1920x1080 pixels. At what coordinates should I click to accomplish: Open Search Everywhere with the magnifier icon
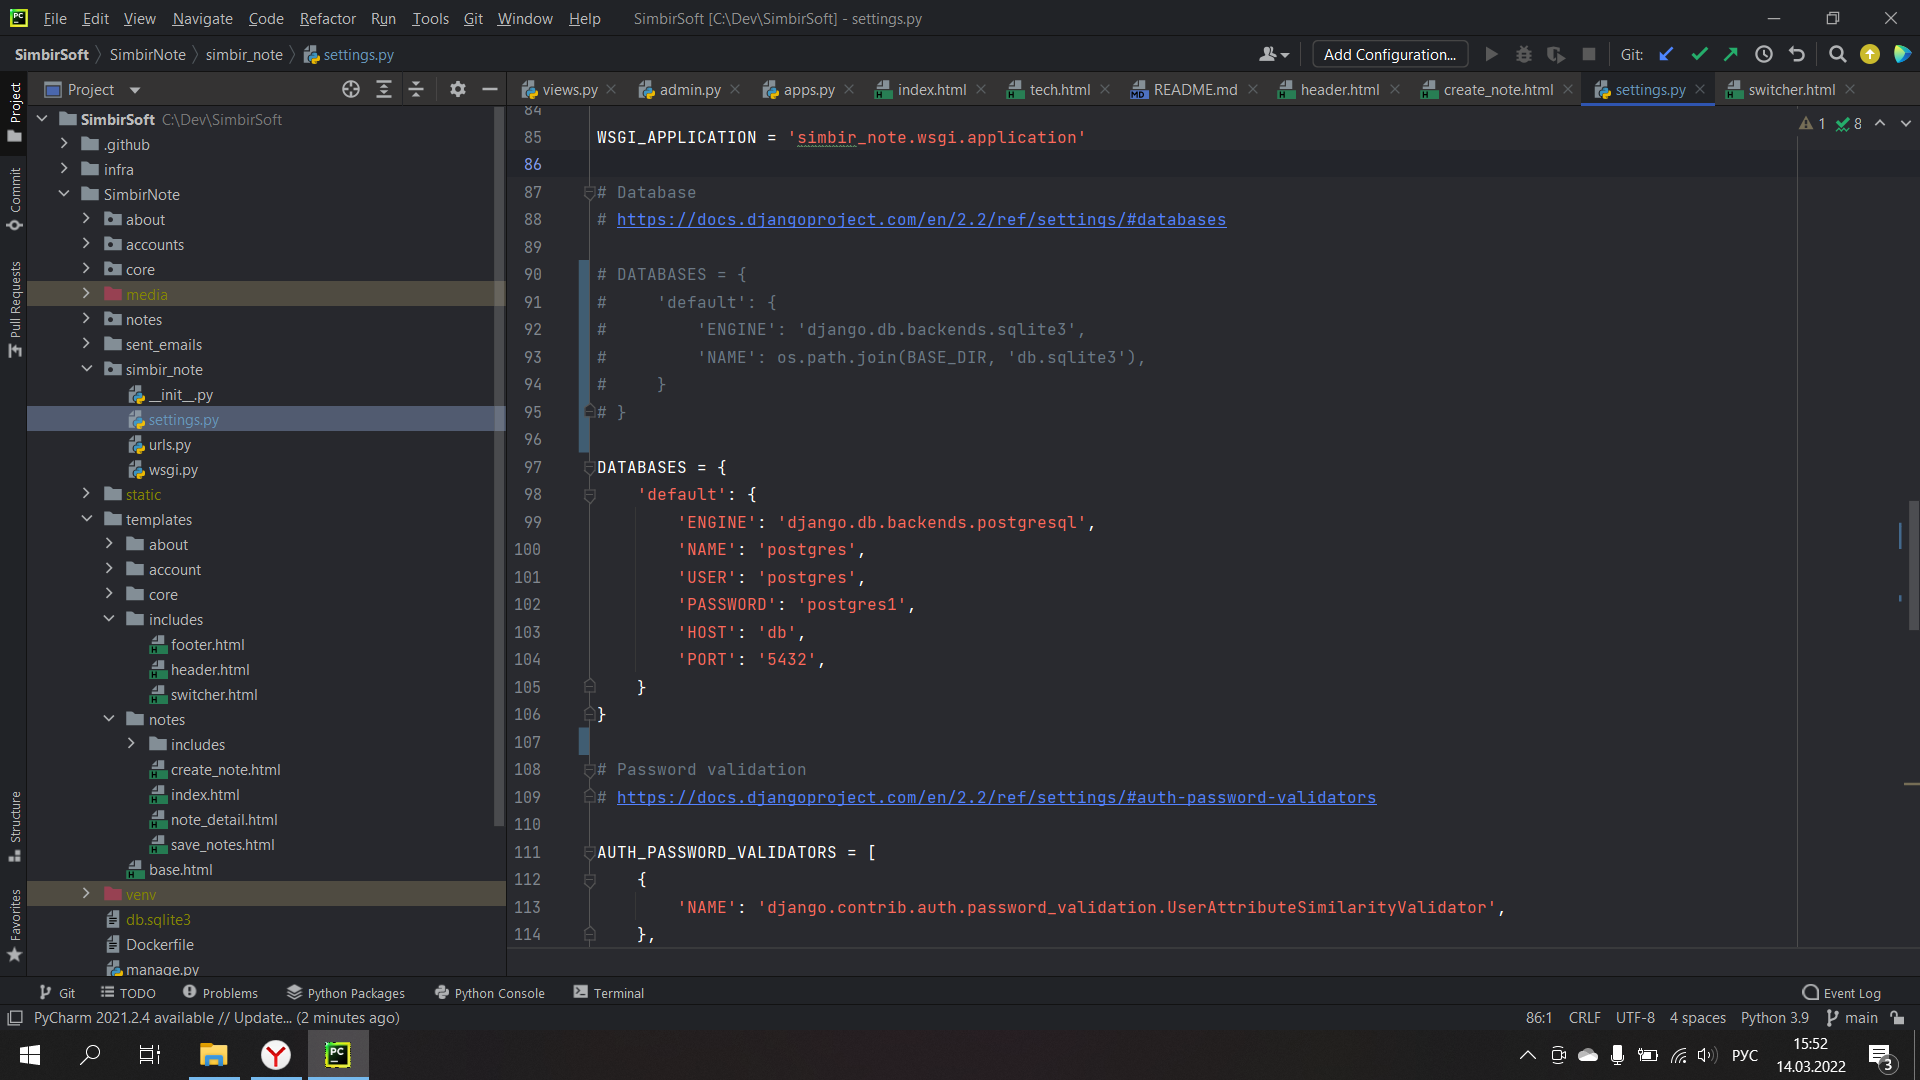click(1837, 54)
